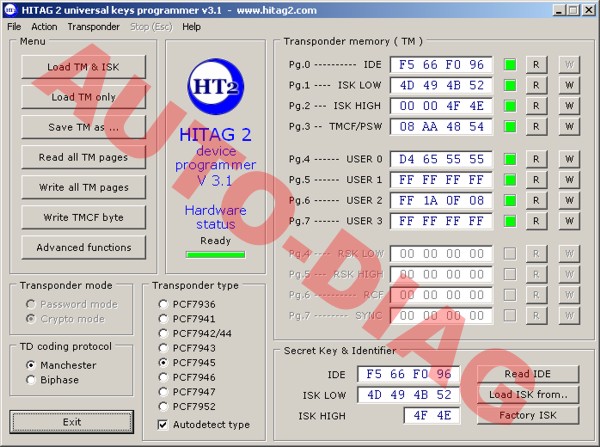
Task: Write Pg.1 ISK LOW with W button
Action: 569,85
